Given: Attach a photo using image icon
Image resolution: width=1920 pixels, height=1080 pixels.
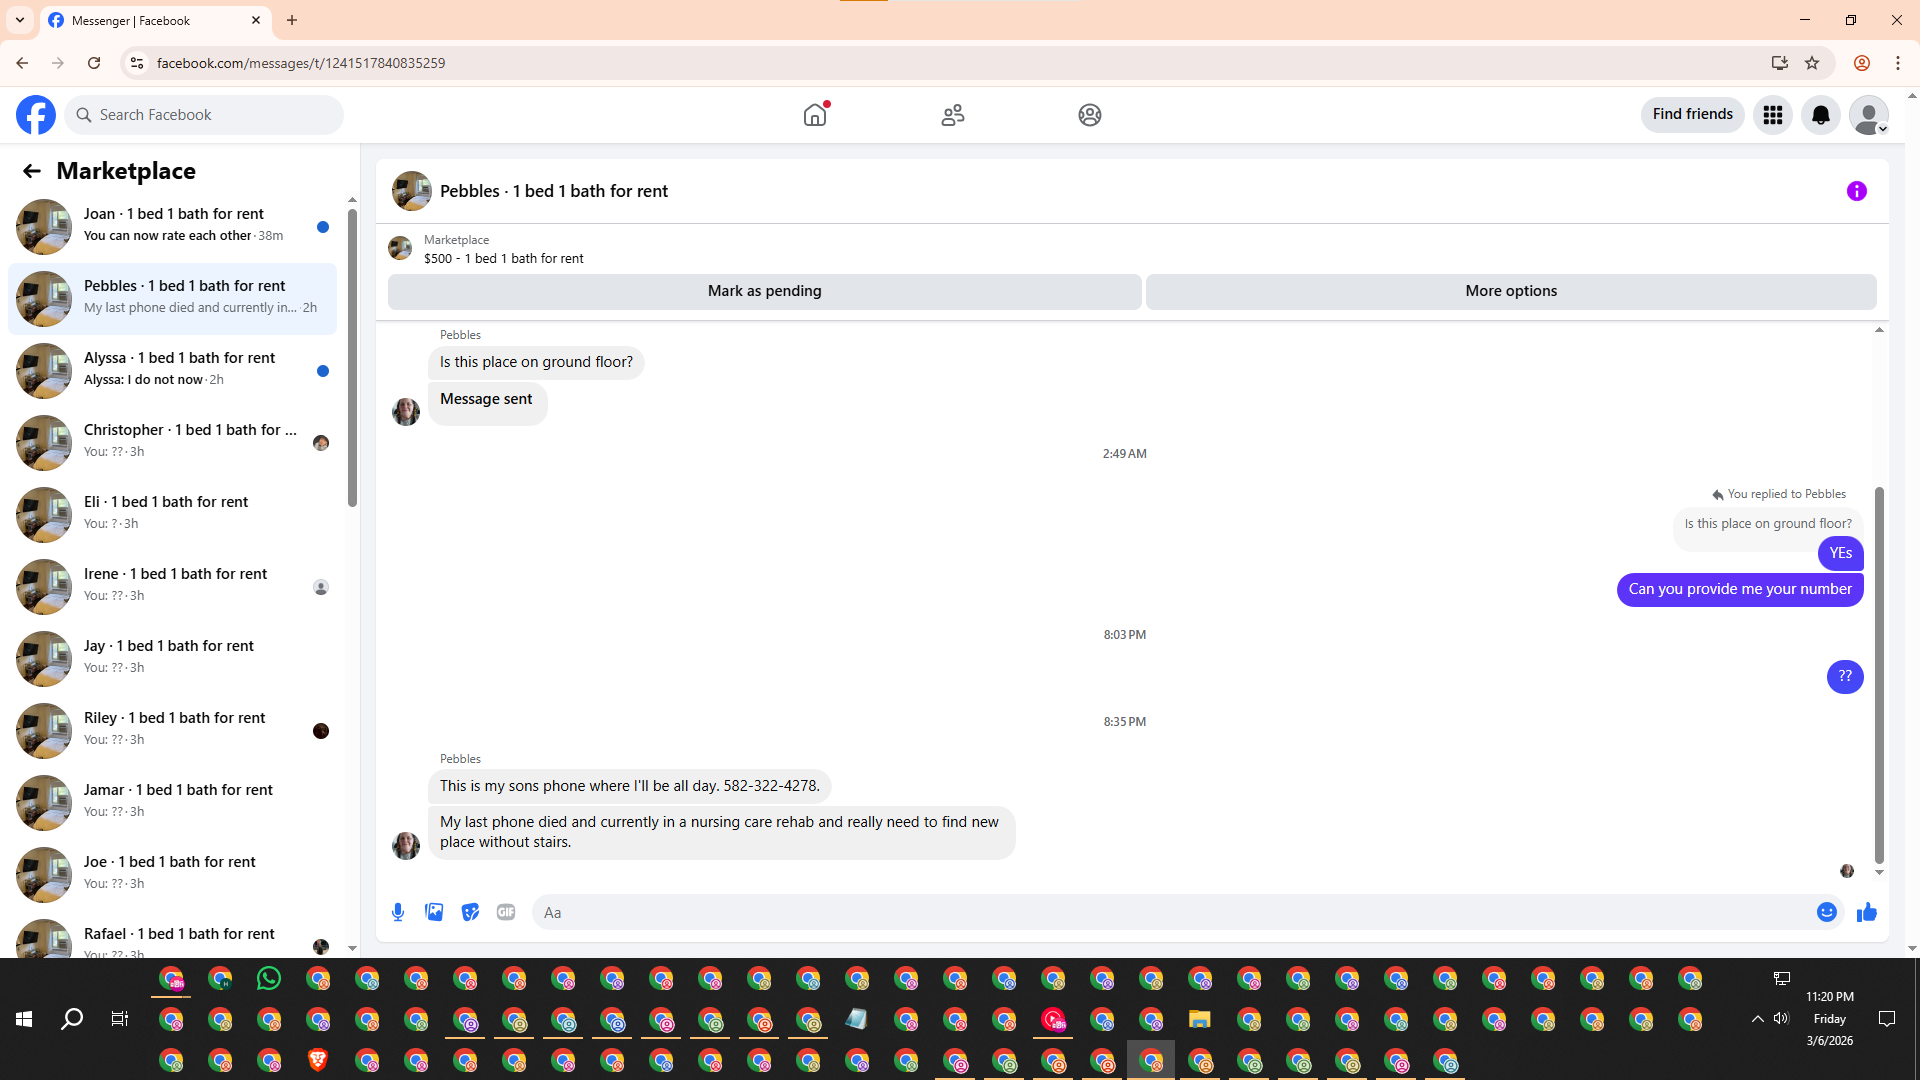Looking at the screenshot, I should tap(434, 912).
